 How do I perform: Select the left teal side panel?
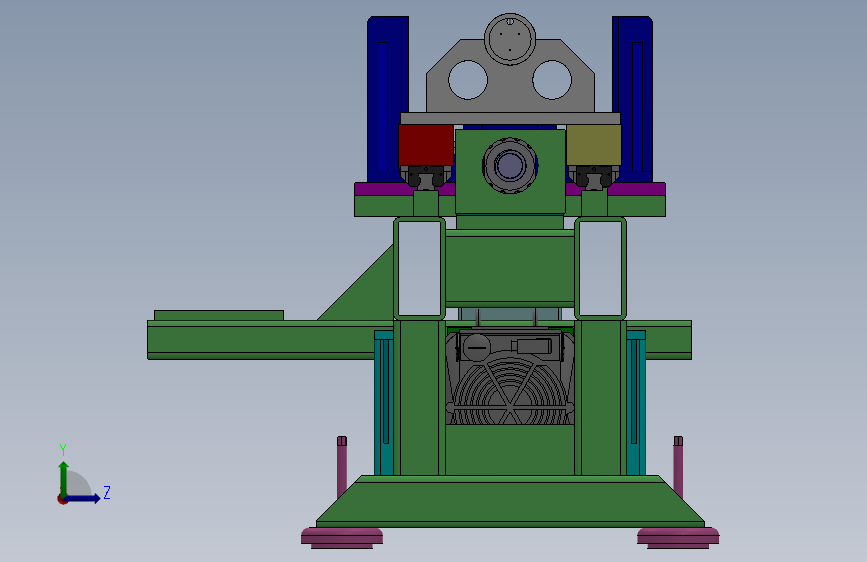click(384, 403)
